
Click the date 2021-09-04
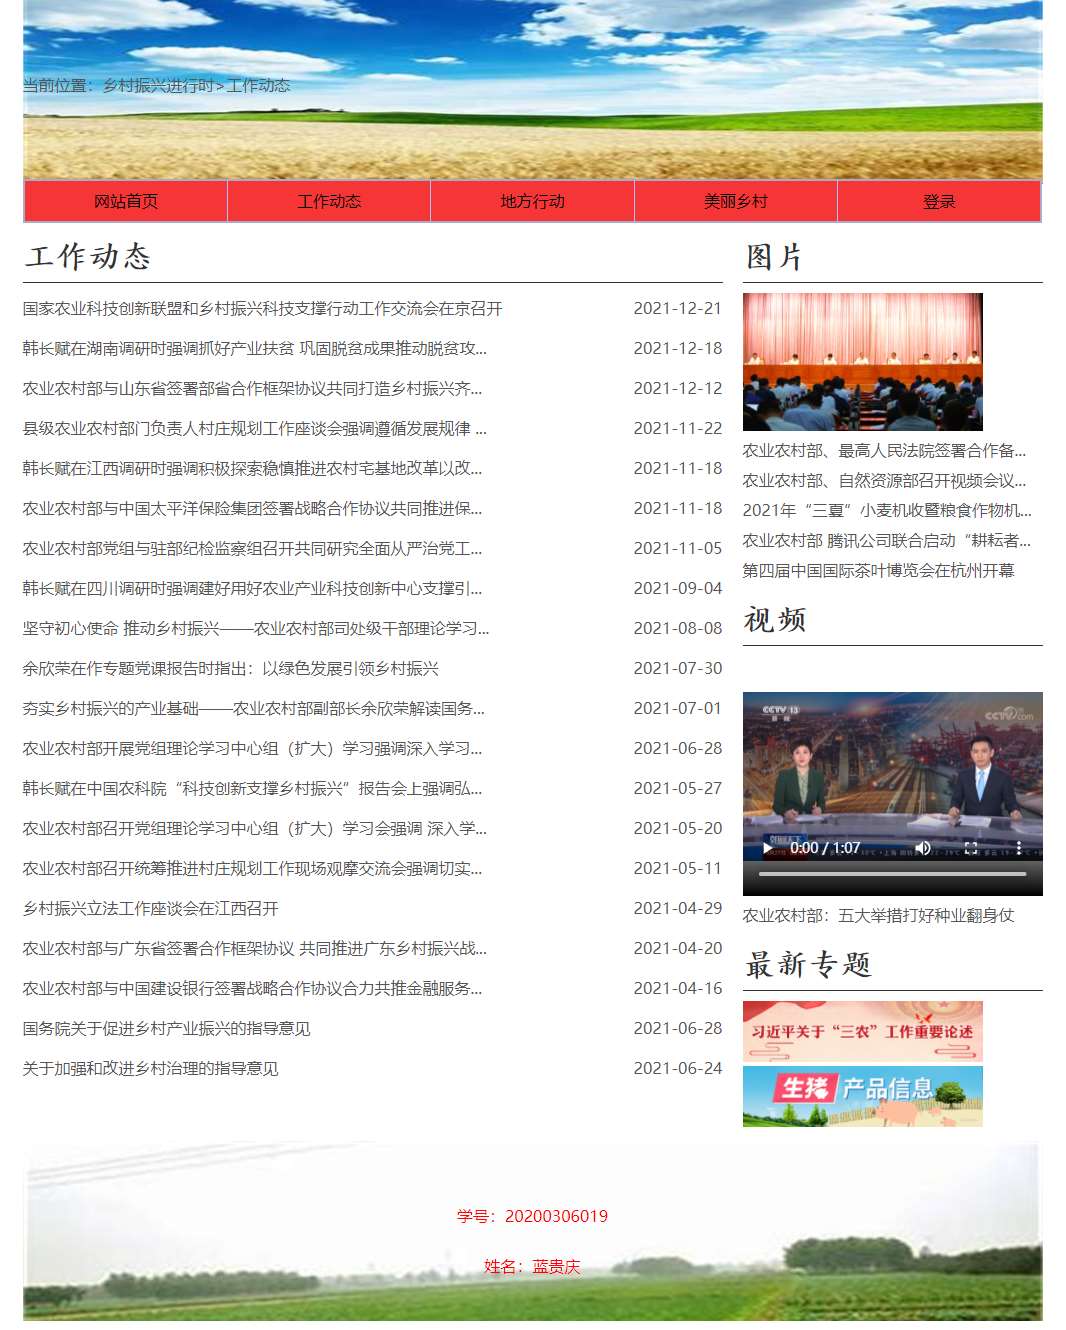(x=678, y=589)
